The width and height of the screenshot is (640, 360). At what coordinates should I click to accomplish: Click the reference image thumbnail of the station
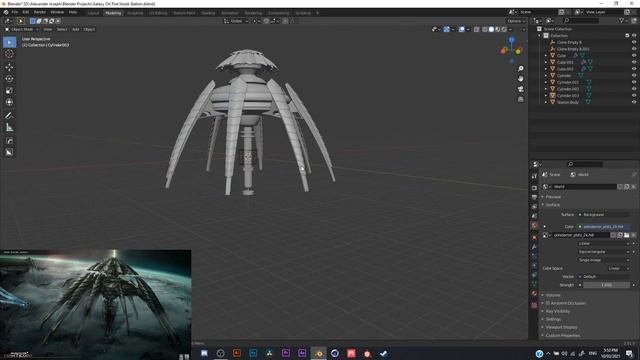tap(96, 304)
